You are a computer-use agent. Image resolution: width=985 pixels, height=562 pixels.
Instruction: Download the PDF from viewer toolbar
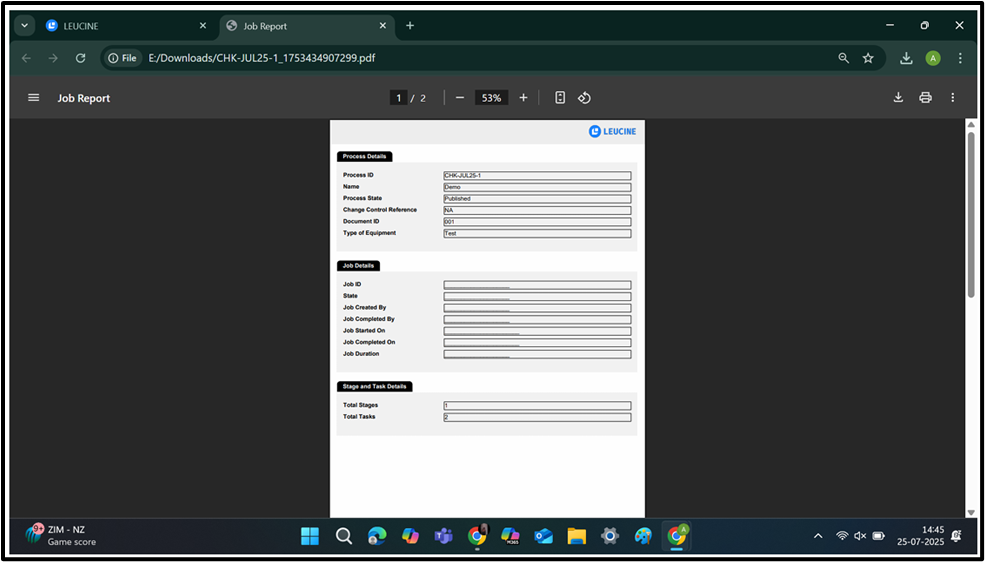point(898,98)
